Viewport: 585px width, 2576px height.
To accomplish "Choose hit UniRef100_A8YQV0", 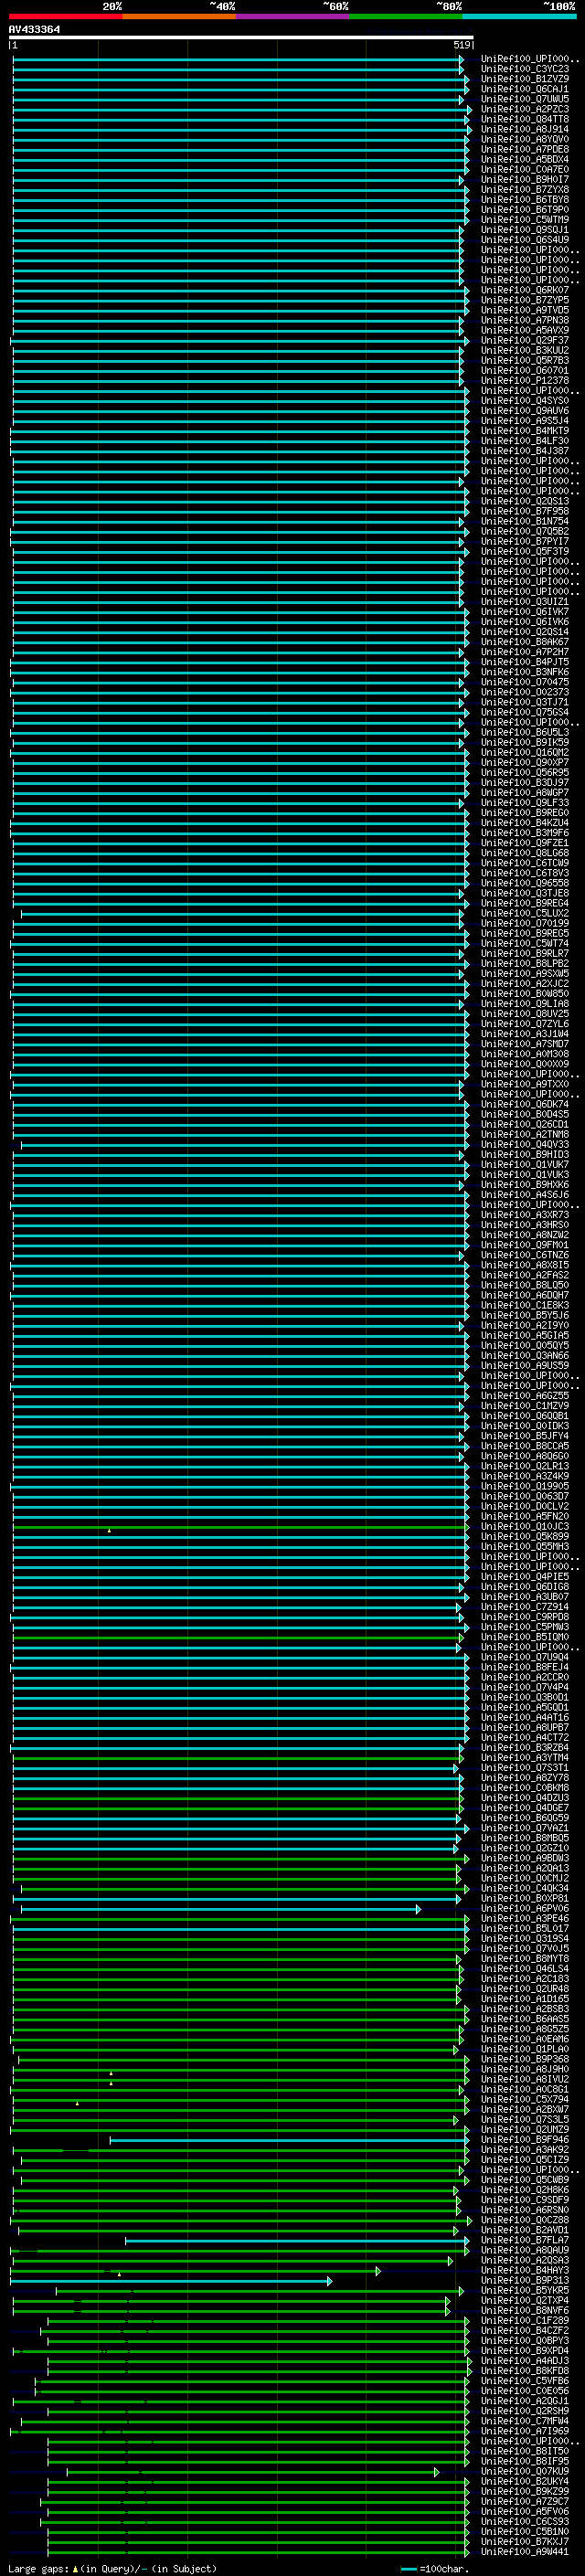I will [x=525, y=139].
